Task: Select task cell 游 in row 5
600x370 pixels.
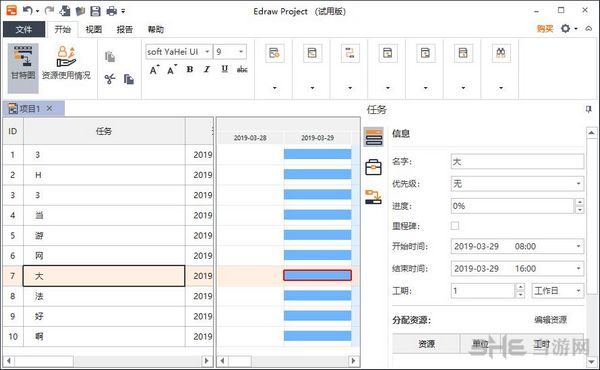Action: pyautogui.click(x=104, y=236)
